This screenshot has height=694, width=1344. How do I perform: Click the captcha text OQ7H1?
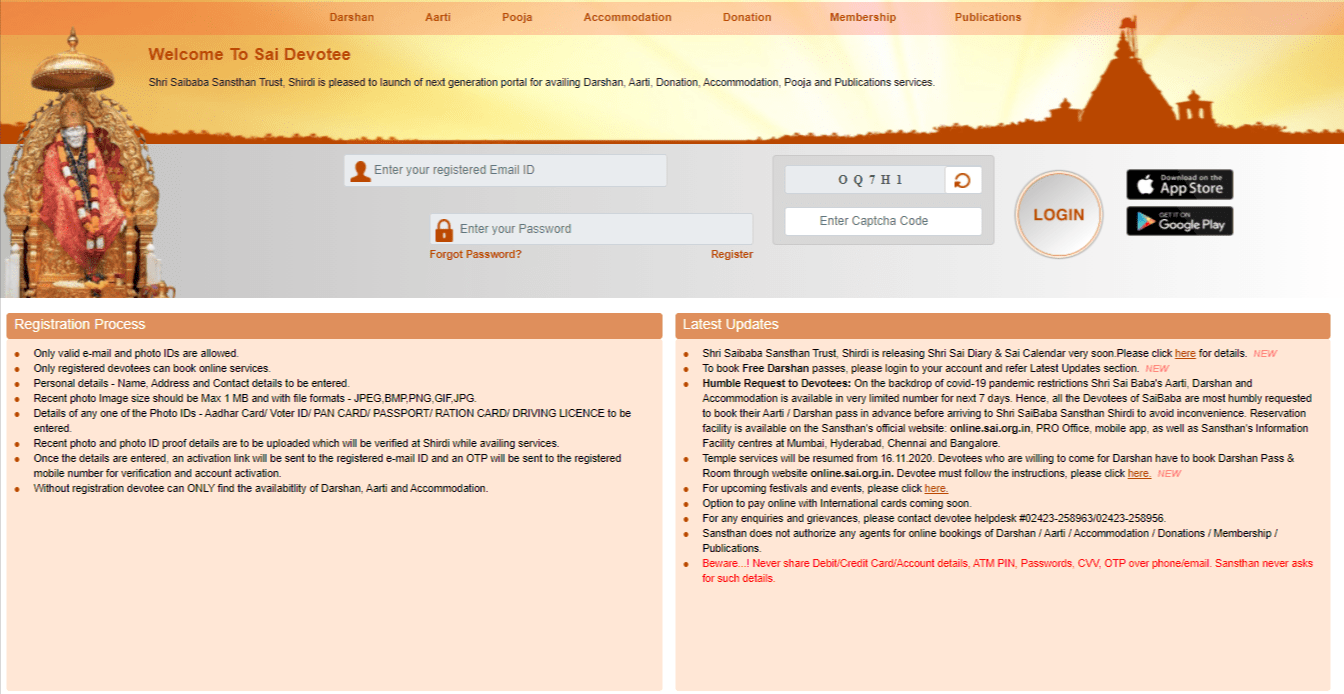871,180
